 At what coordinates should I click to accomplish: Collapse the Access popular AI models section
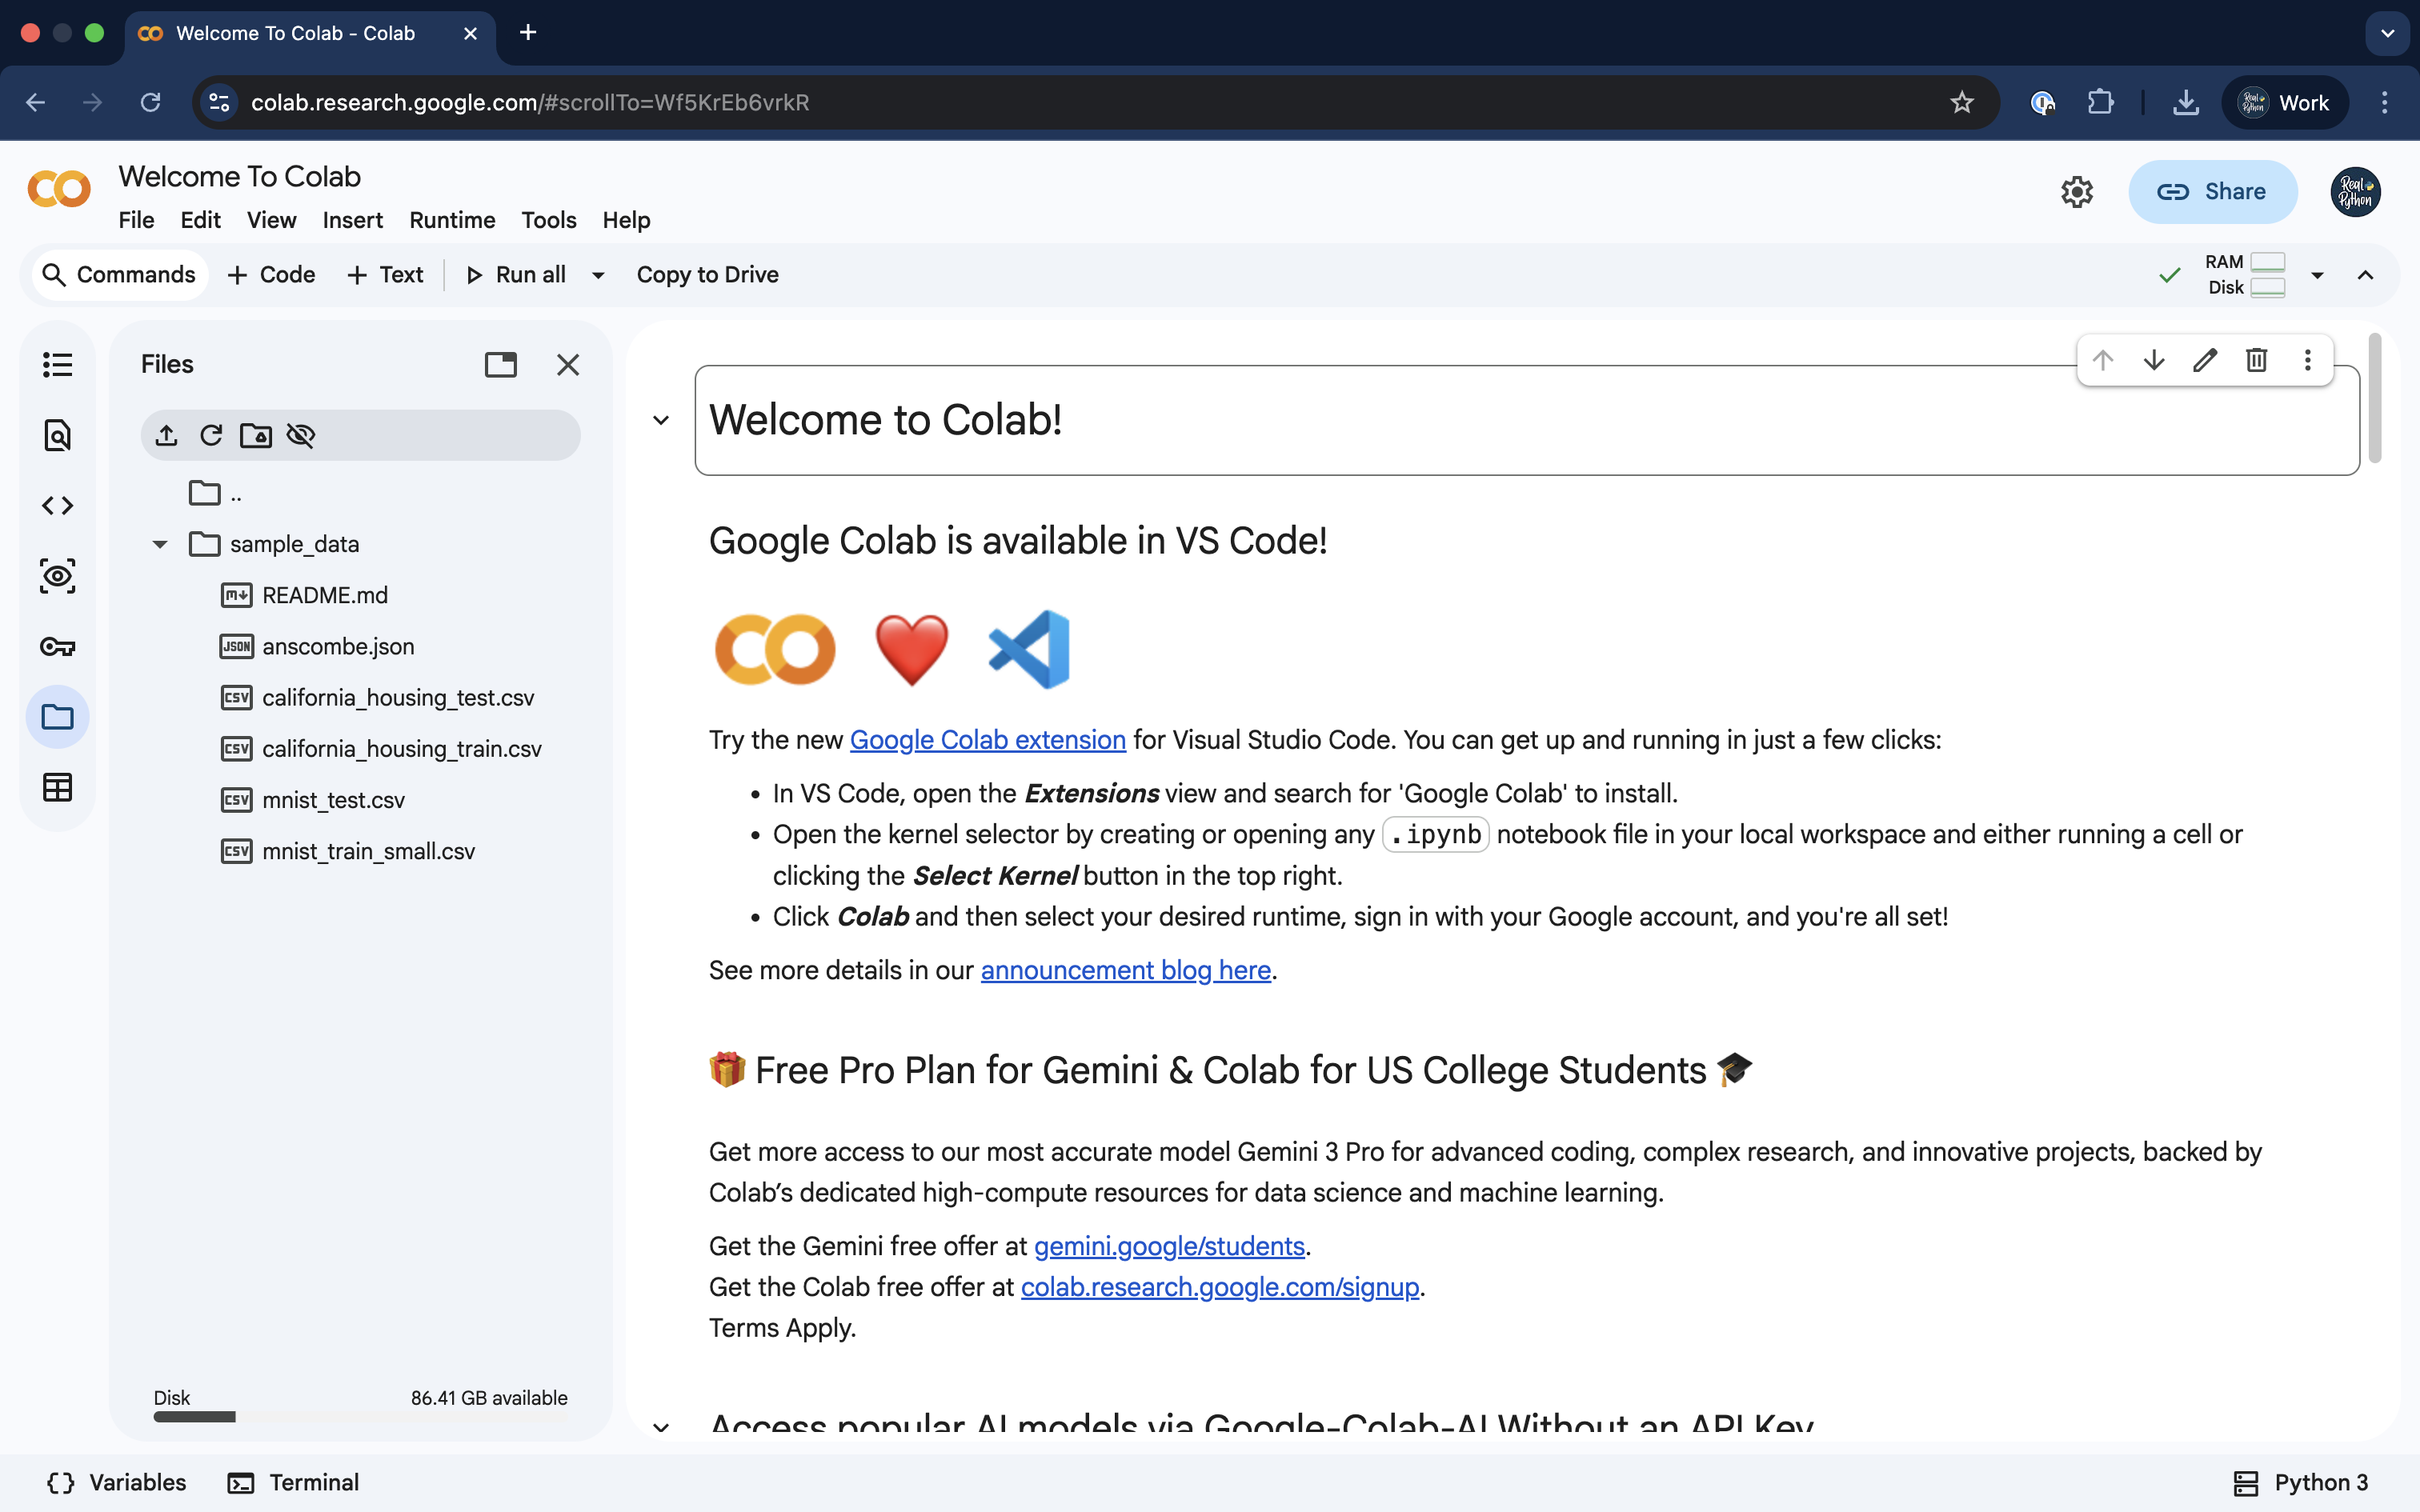pyautogui.click(x=661, y=1427)
